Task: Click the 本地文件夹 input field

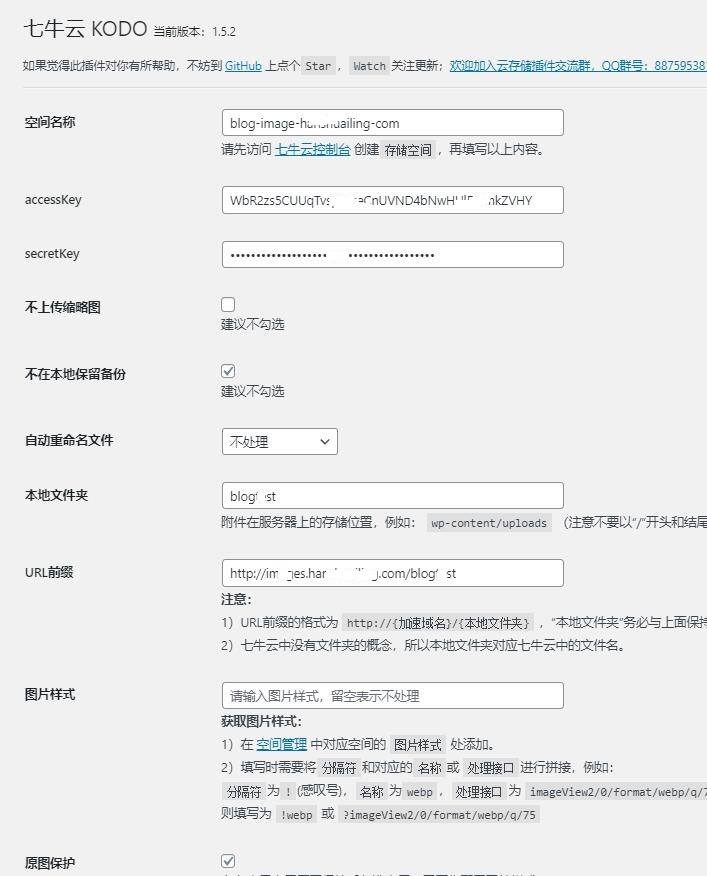Action: [x=392, y=496]
